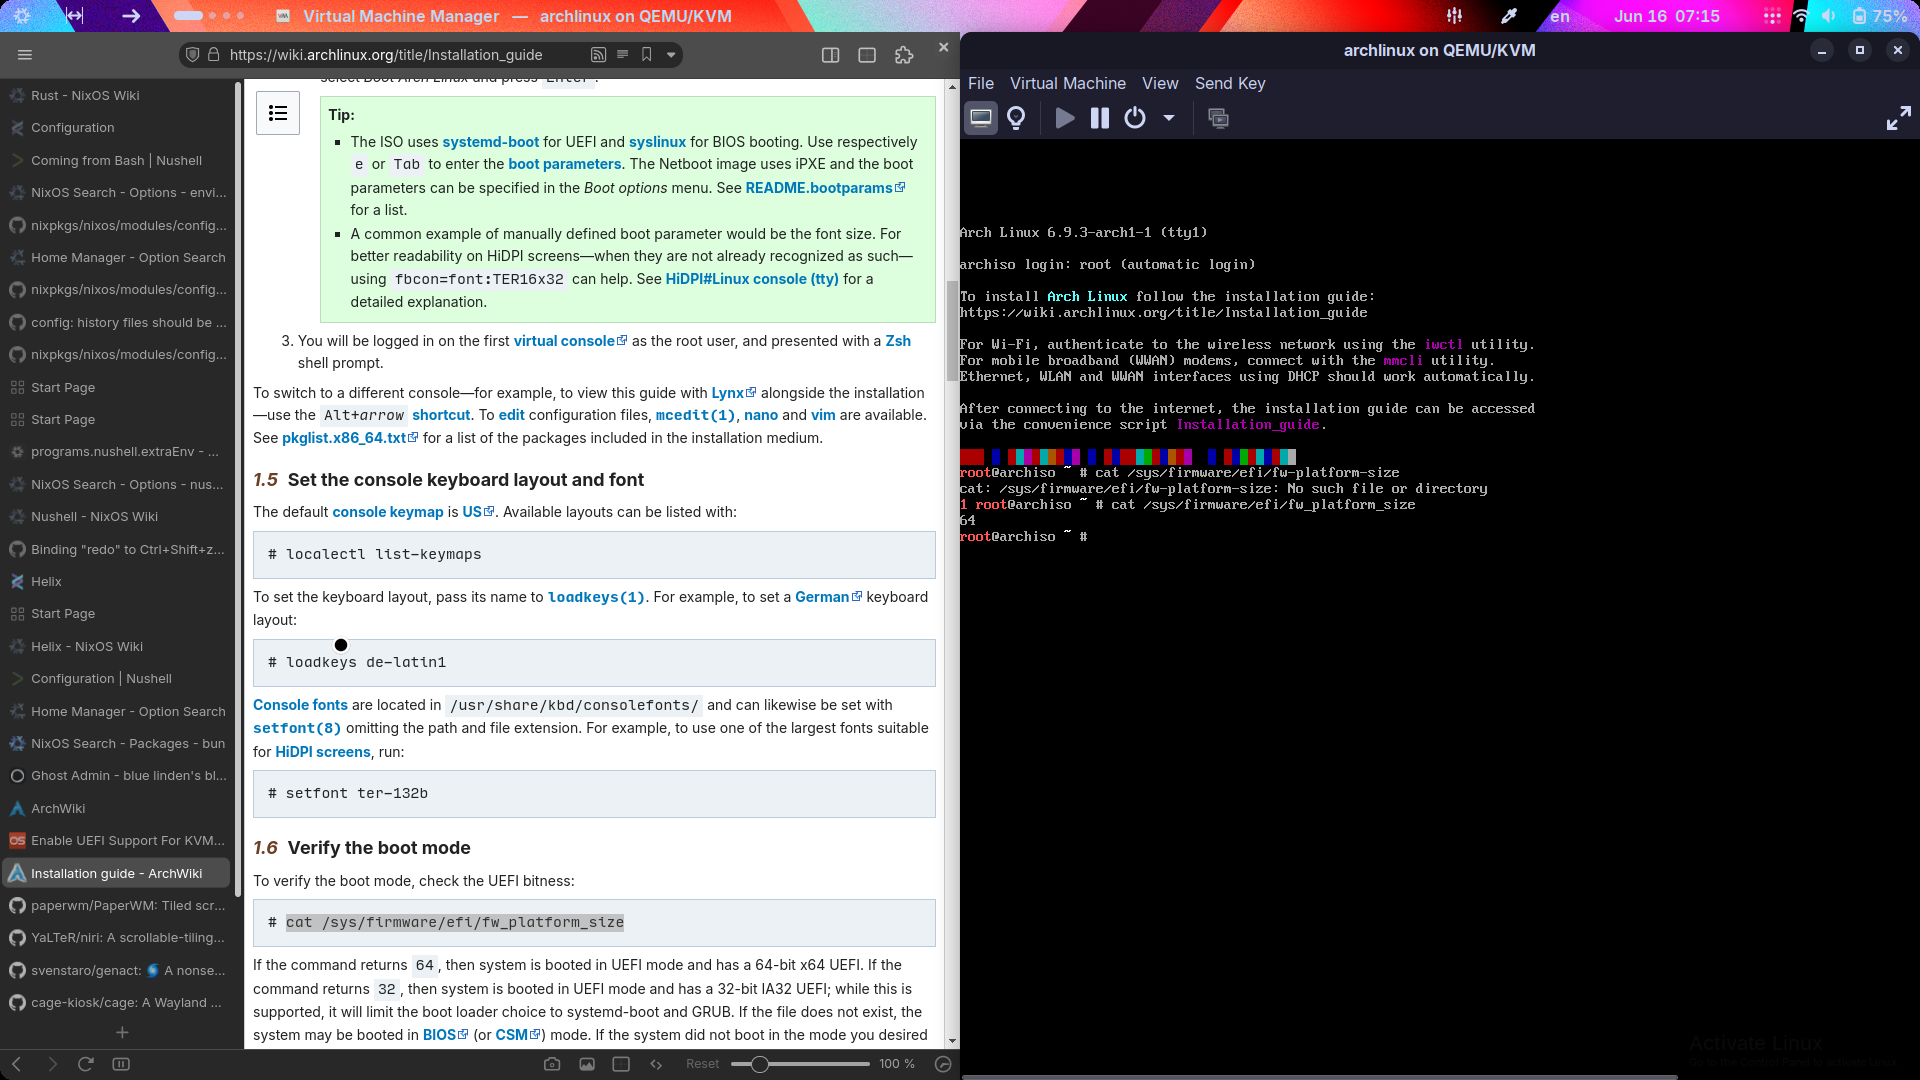Open the File menu in virt-manager
This screenshot has height=1080, width=1920.
[x=981, y=83]
